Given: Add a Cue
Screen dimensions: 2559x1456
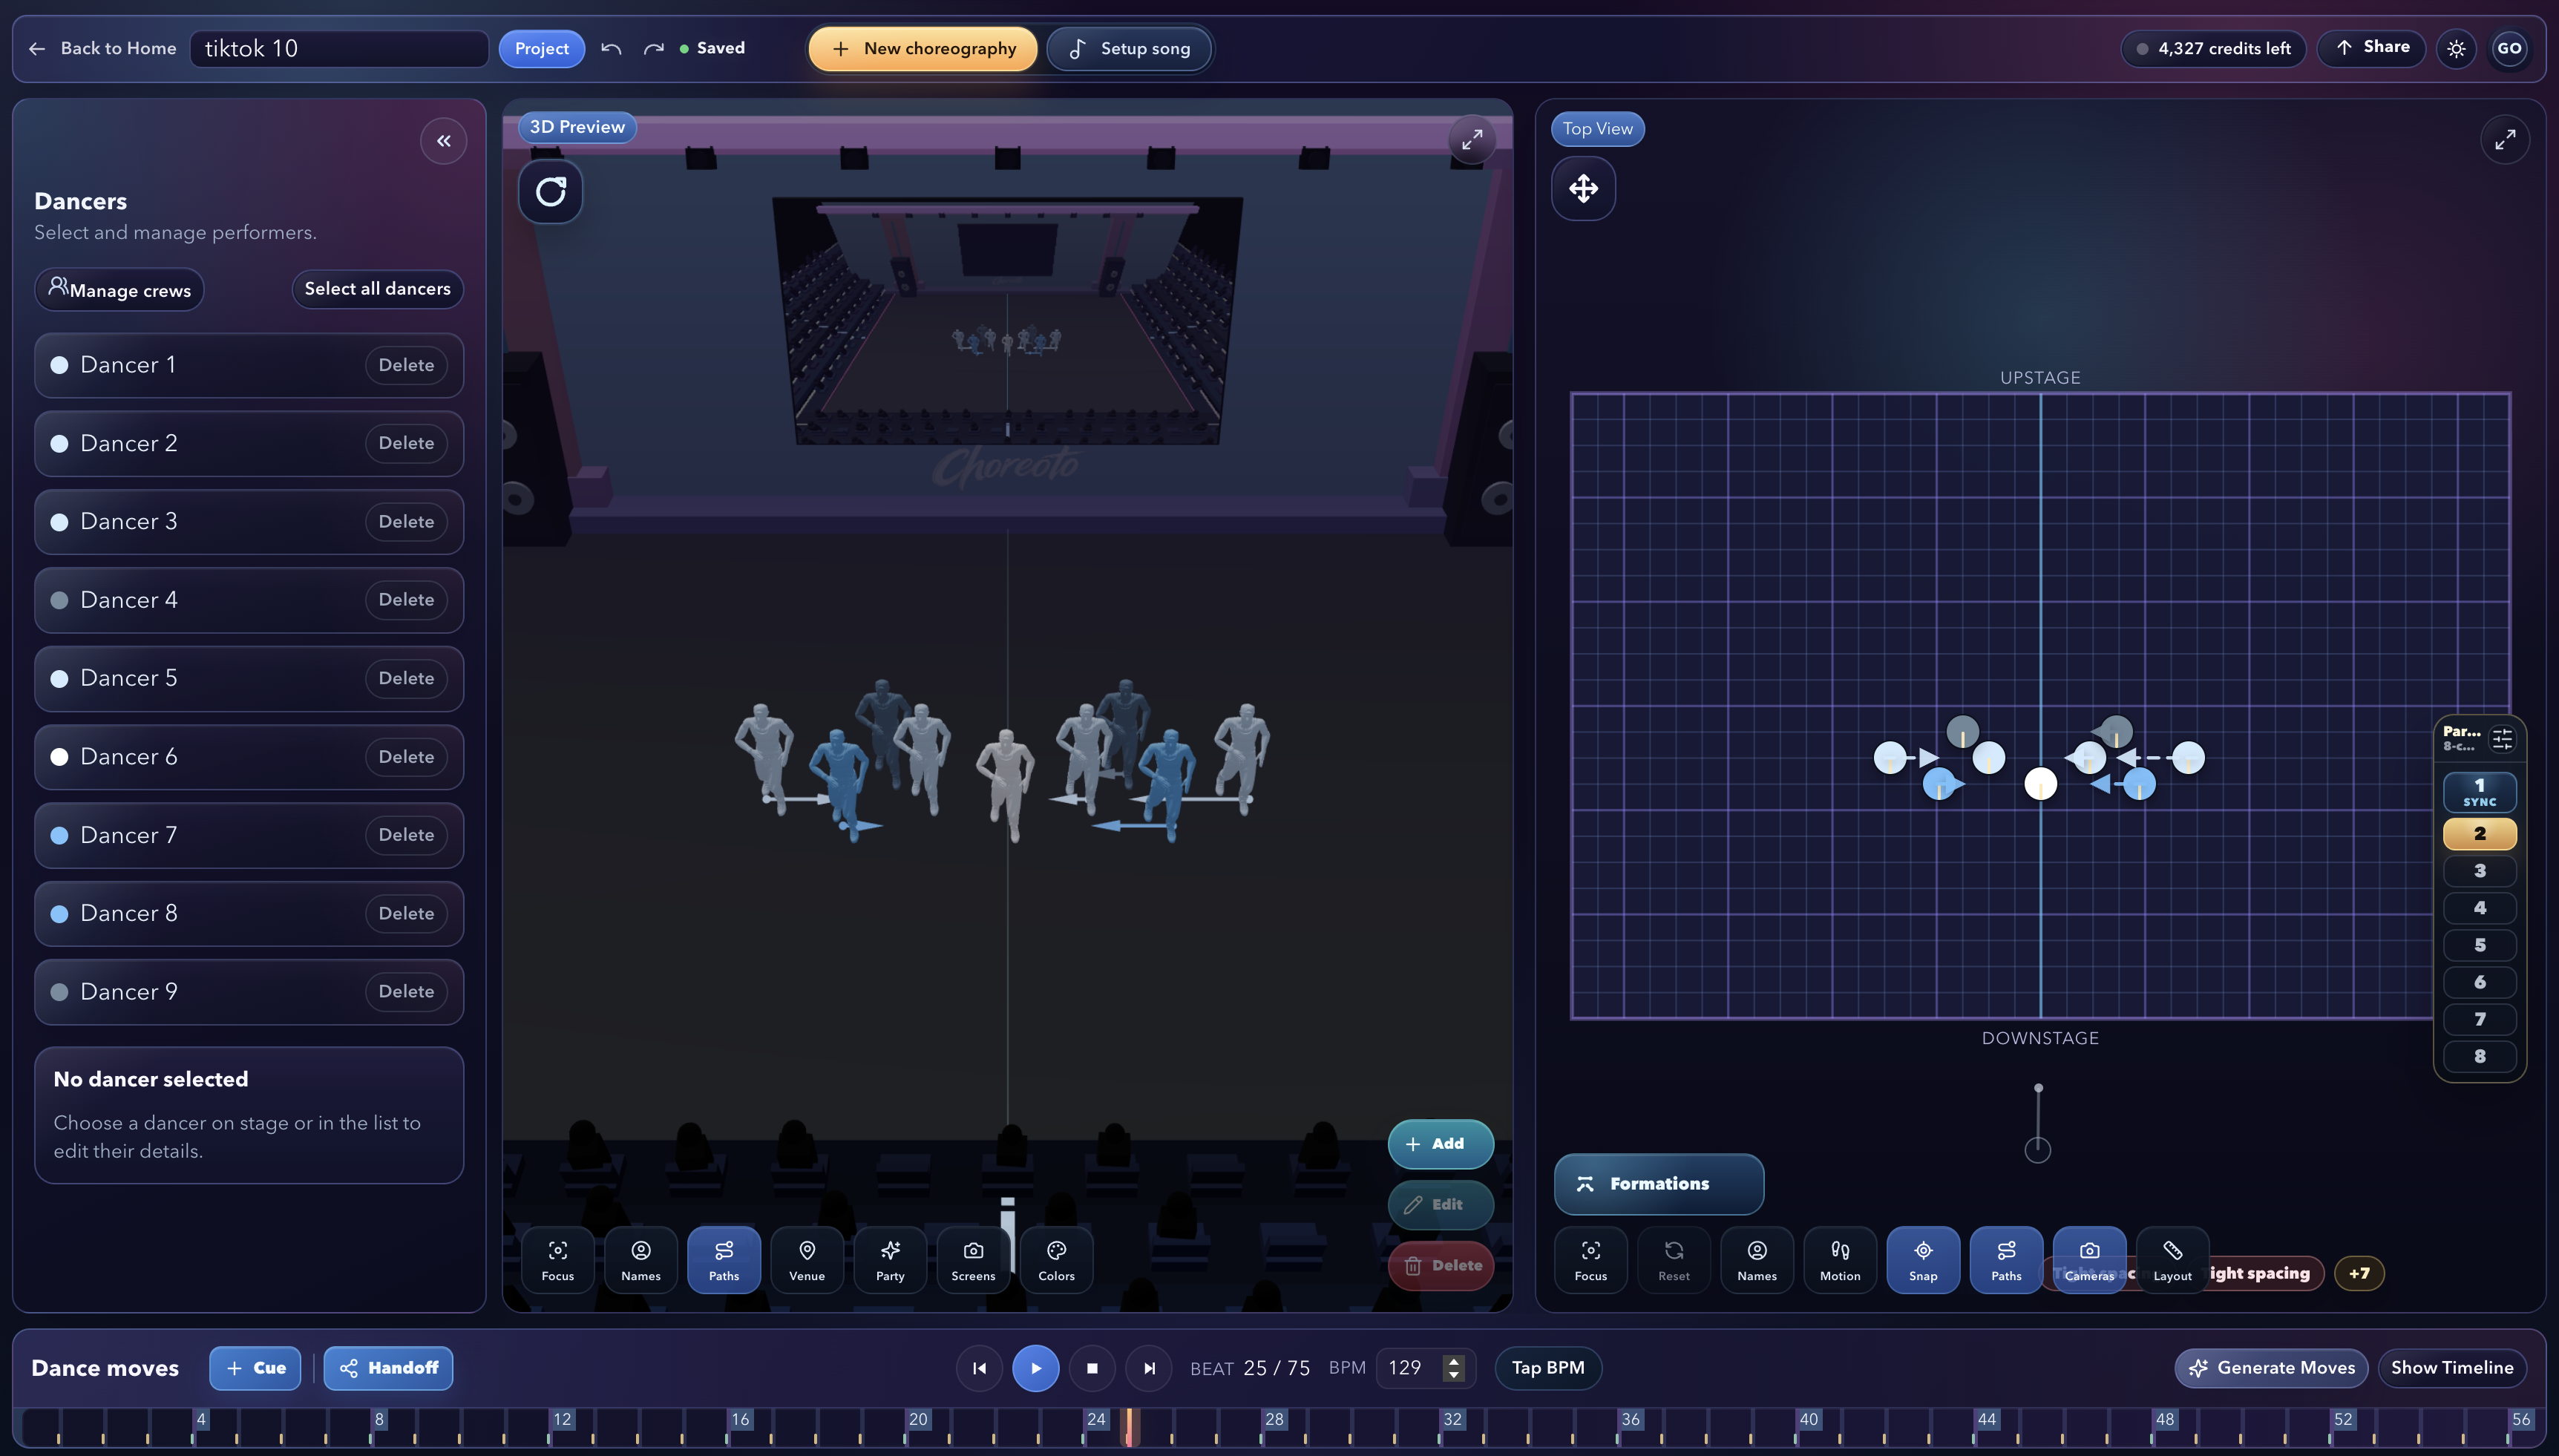Looking at the screenshot, I should pyautogui.click(x=255, y=1368).
